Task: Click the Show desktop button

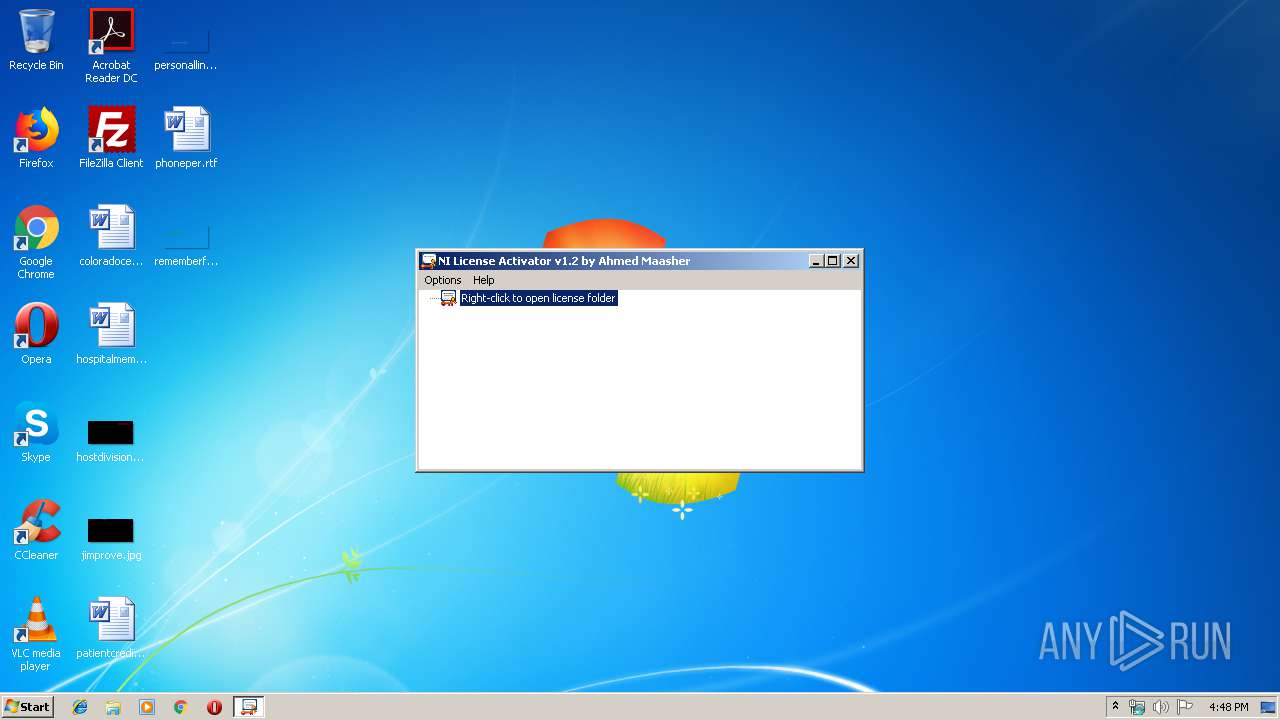Action: (1270, 707)
